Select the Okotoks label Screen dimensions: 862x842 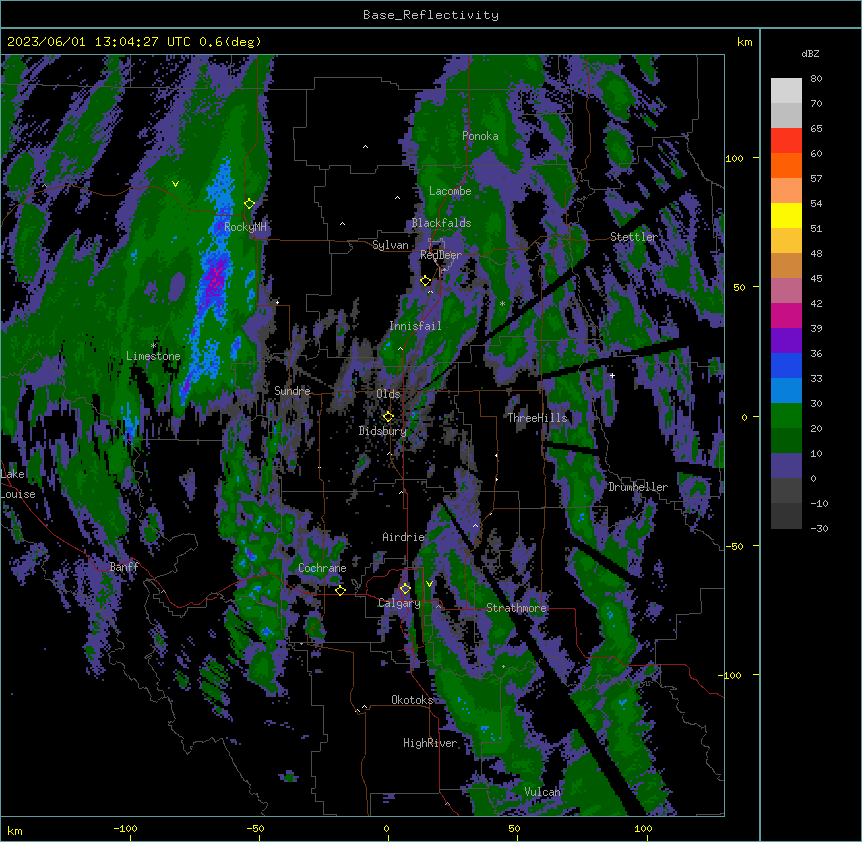(412, 700)
